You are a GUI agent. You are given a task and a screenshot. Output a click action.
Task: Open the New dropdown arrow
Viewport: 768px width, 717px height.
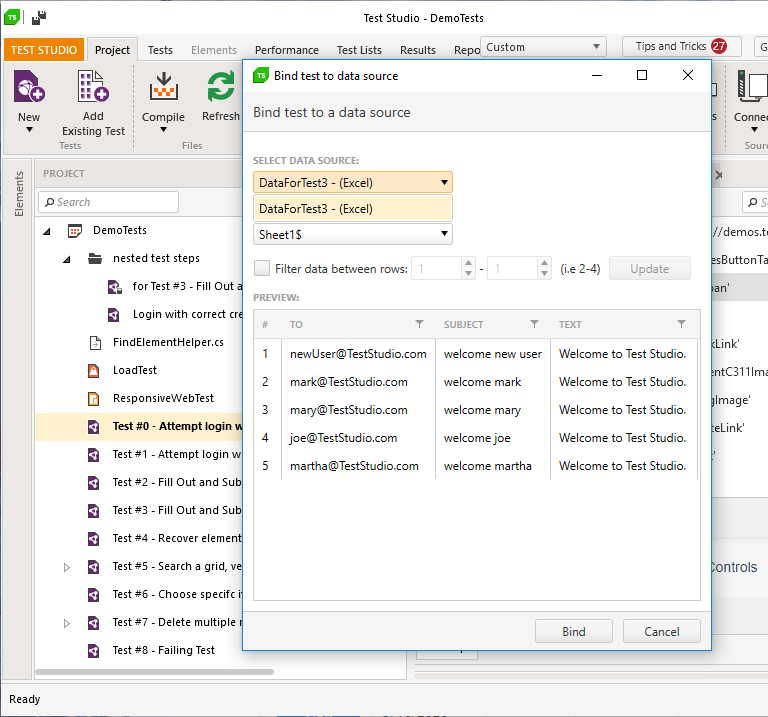[x=29, y=130]
